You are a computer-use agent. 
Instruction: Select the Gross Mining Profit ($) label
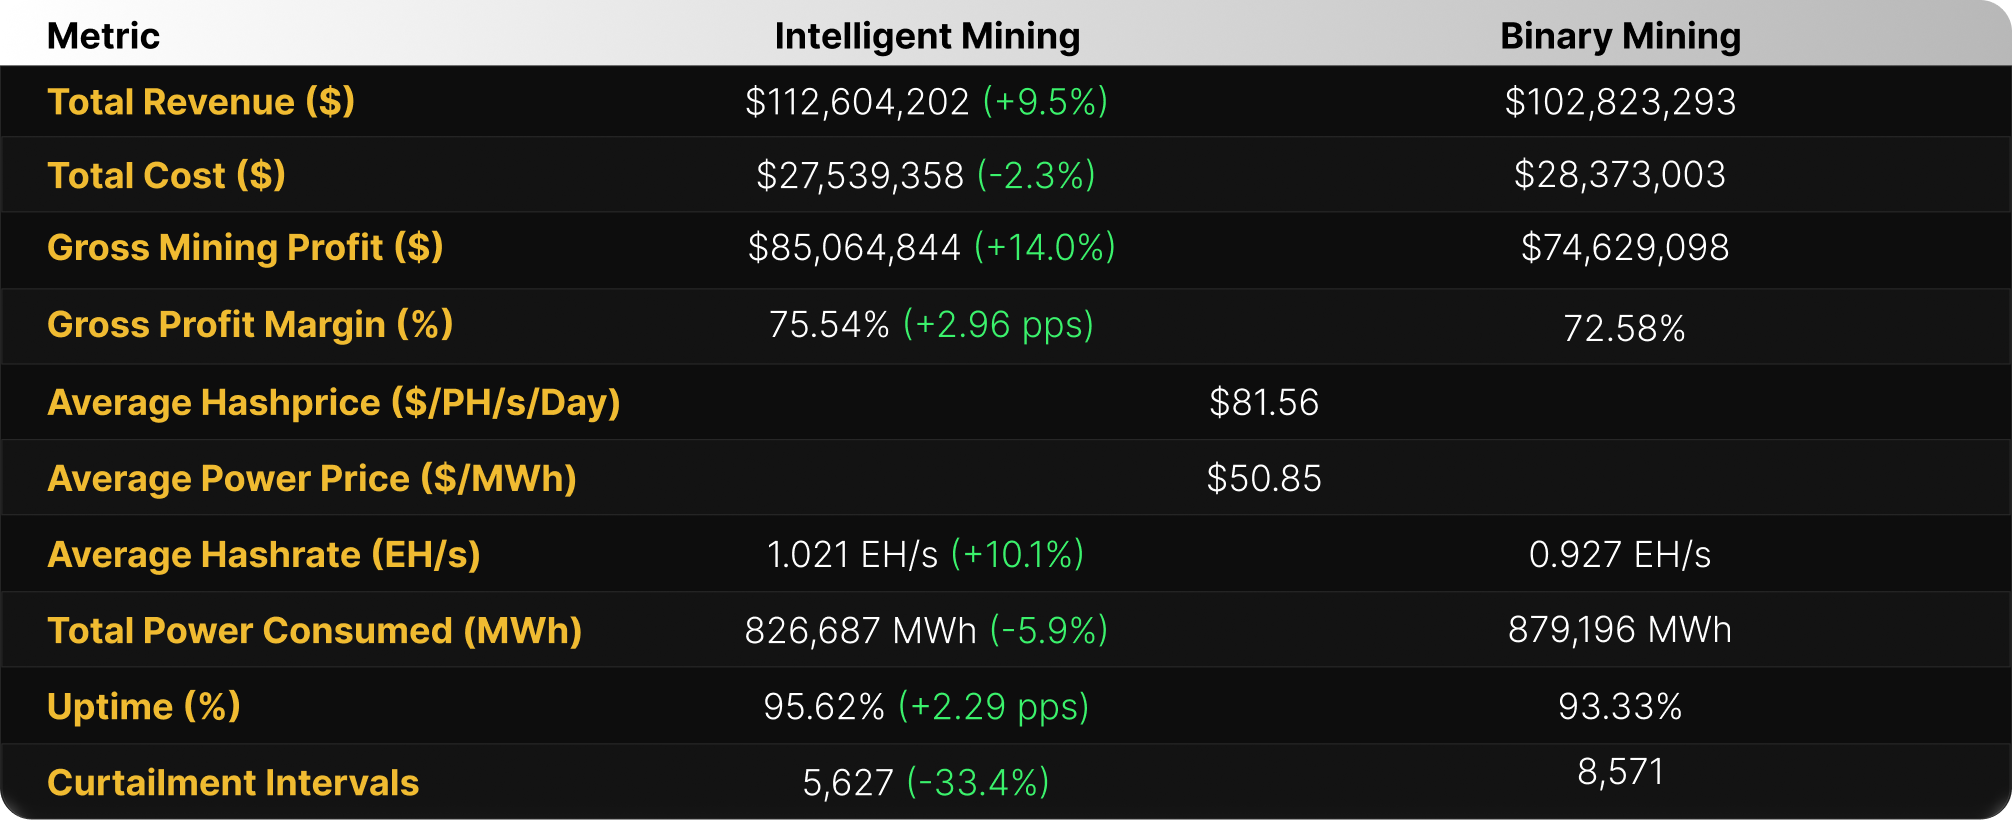[x=245, y=247]
